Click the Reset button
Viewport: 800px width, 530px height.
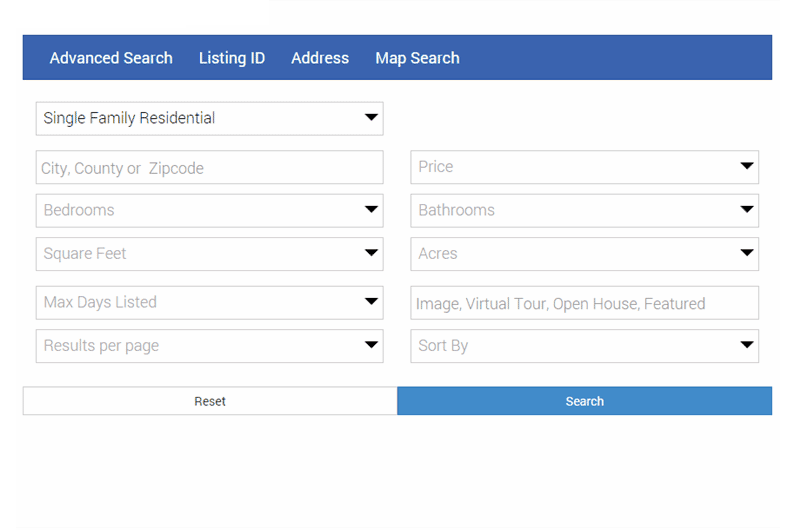(x=210, y=401)
